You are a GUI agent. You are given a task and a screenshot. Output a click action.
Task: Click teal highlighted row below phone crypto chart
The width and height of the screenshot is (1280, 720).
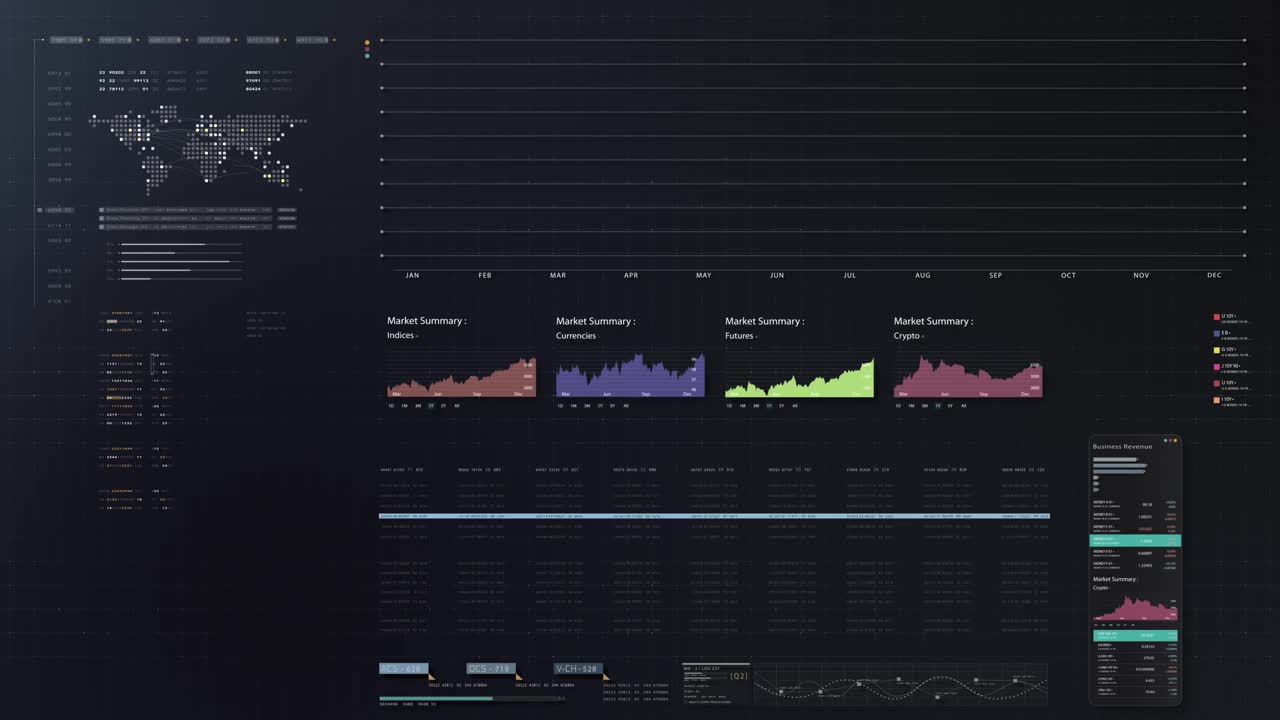pyautogui.click(x=1135, y=635)
